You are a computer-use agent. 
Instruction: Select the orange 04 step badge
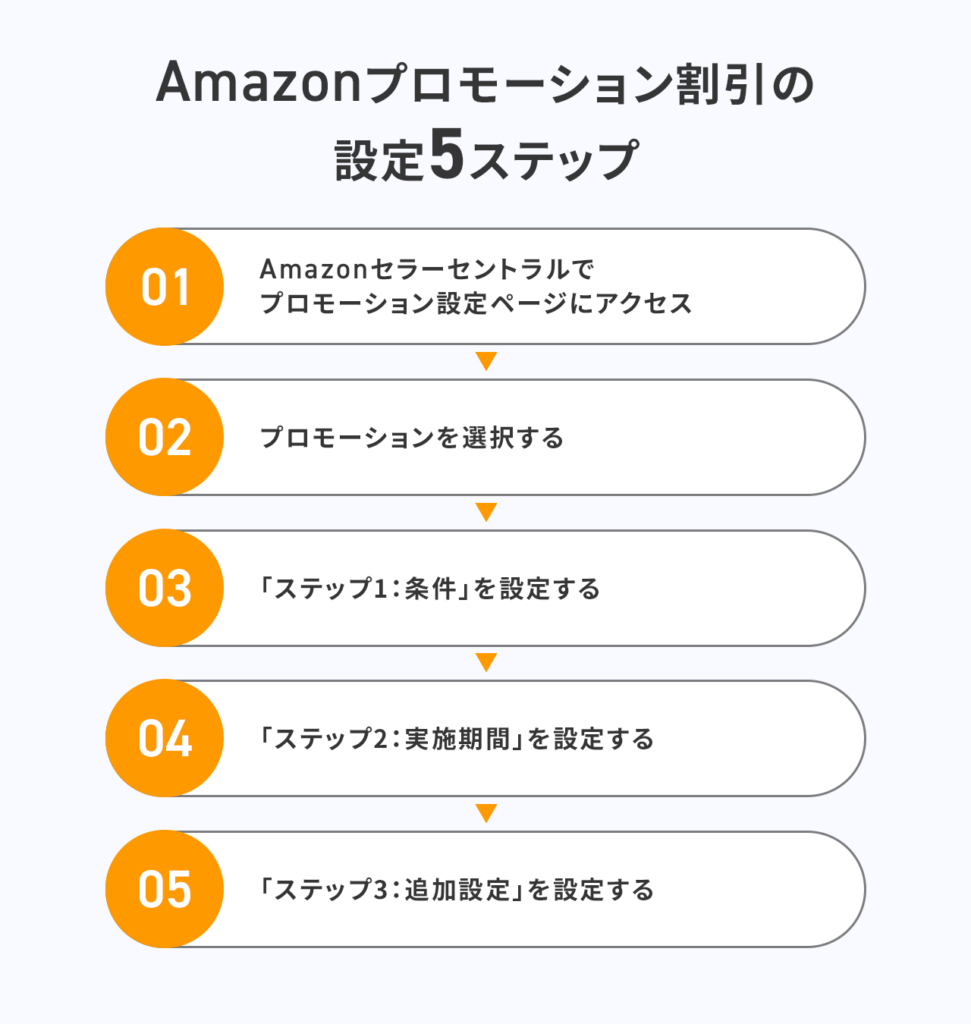point(165,738)
